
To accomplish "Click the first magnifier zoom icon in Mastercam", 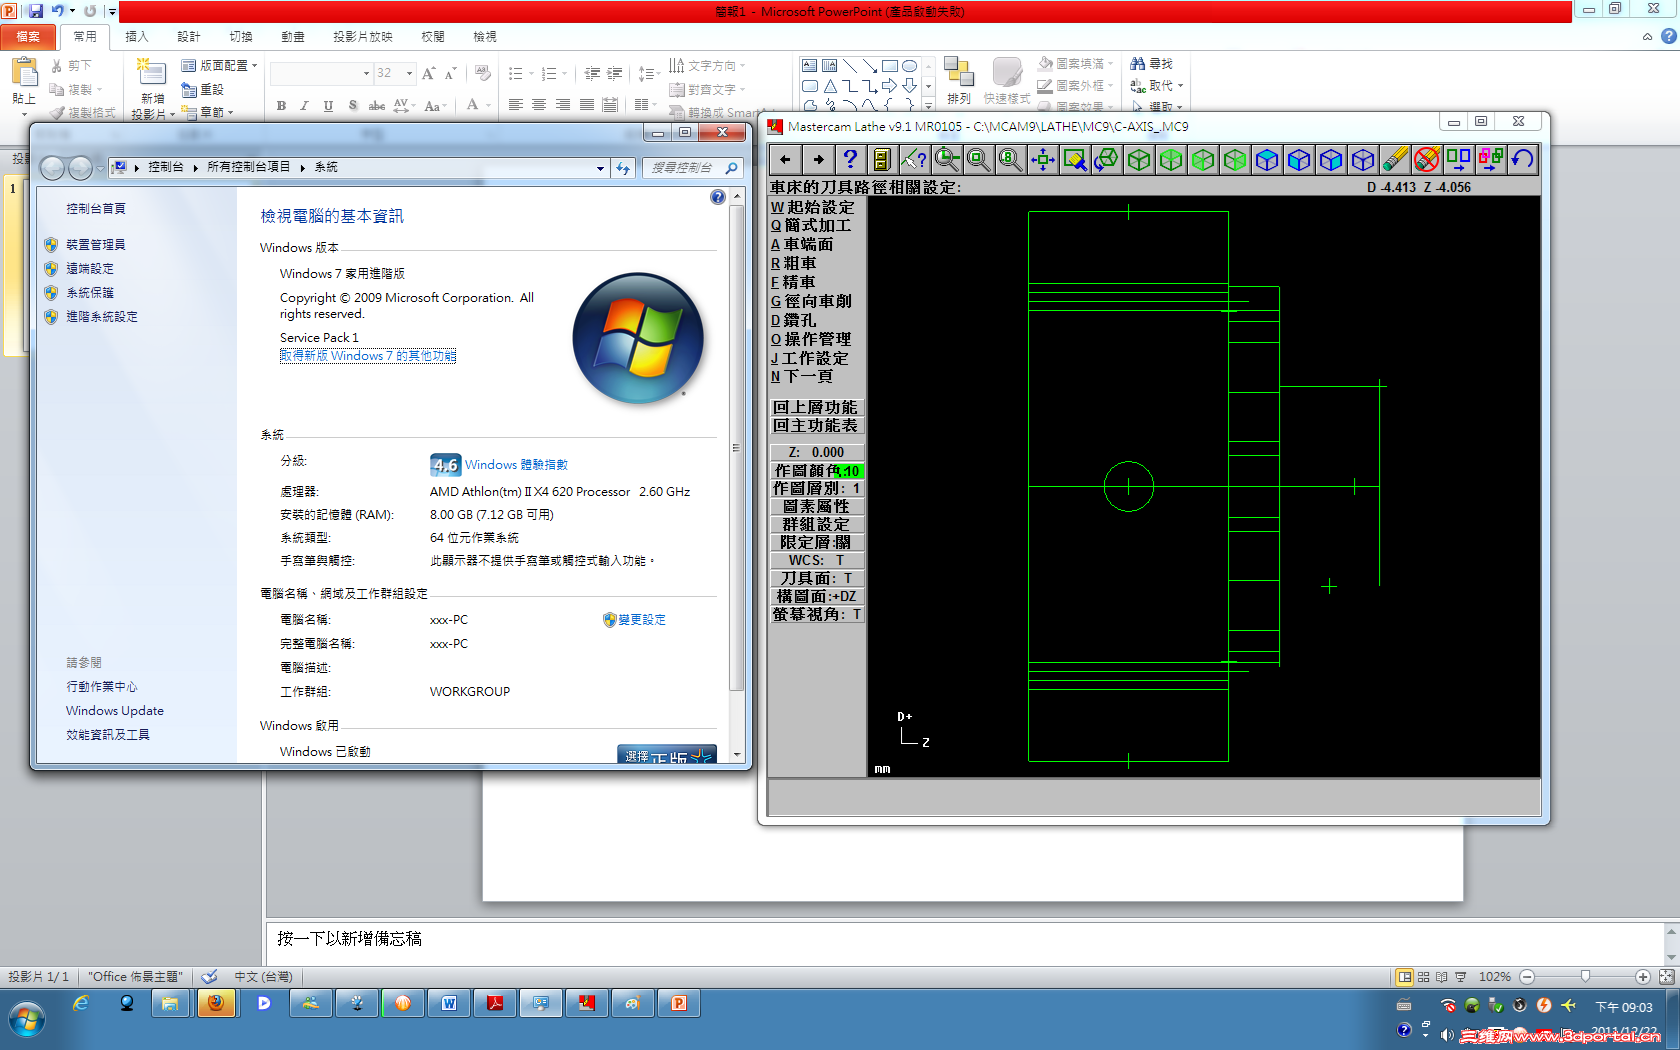I will (946, 159).
